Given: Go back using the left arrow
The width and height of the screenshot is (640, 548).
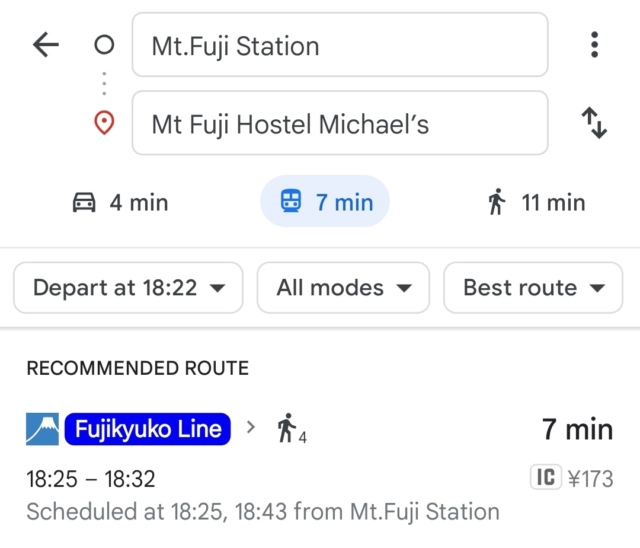Looking at the screenshot, I should coord(46,44).
